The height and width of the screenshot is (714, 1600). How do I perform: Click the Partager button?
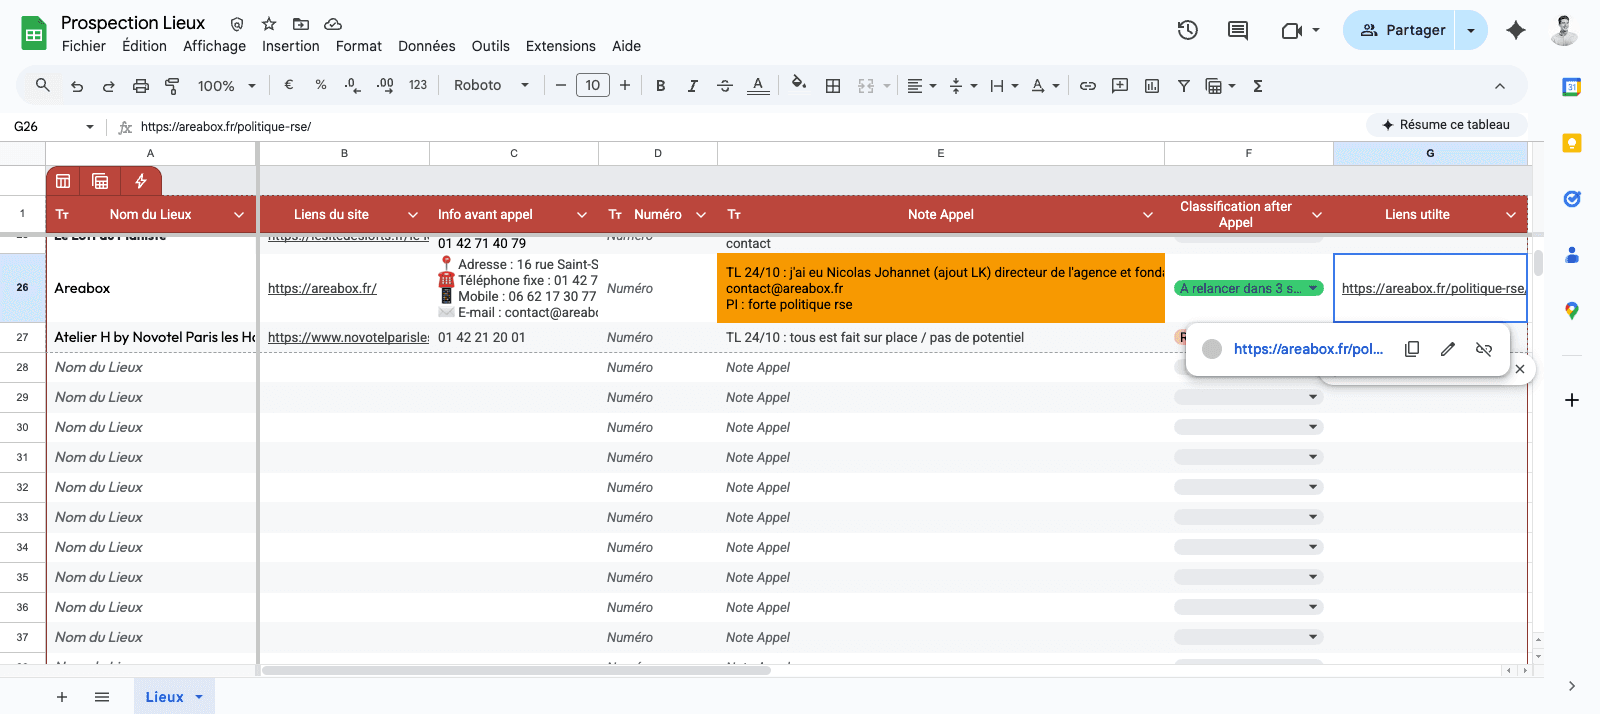1399,30
